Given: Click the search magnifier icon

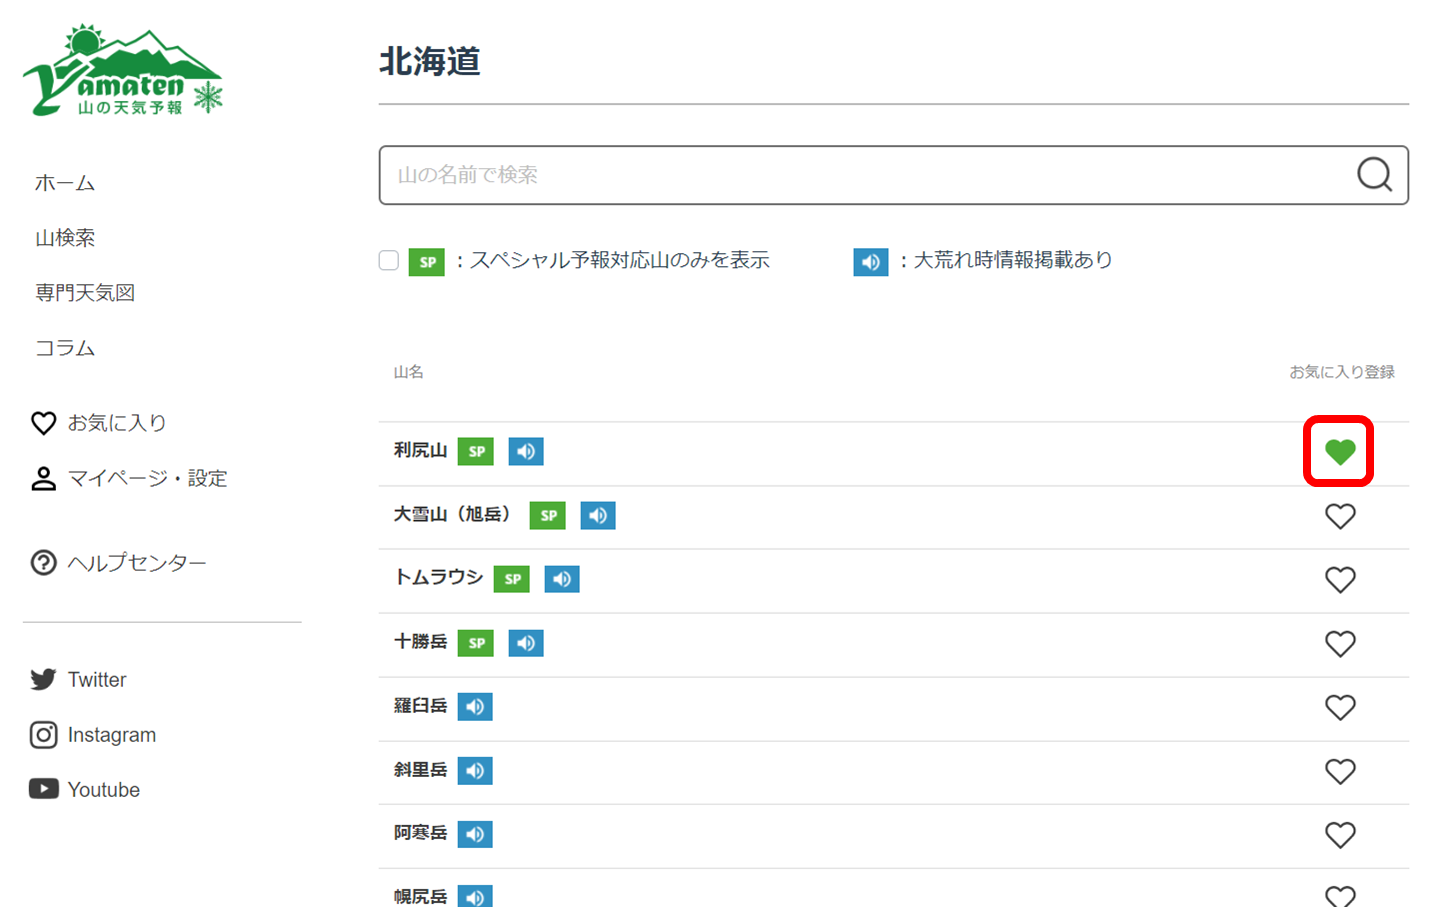Looking at the screenshot, I should 1374,175.
